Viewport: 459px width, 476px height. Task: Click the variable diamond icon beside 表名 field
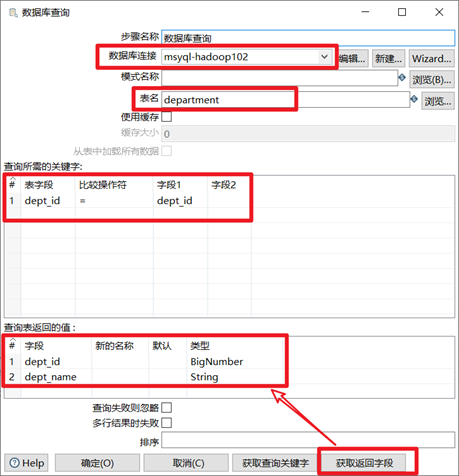pos(414,99)
